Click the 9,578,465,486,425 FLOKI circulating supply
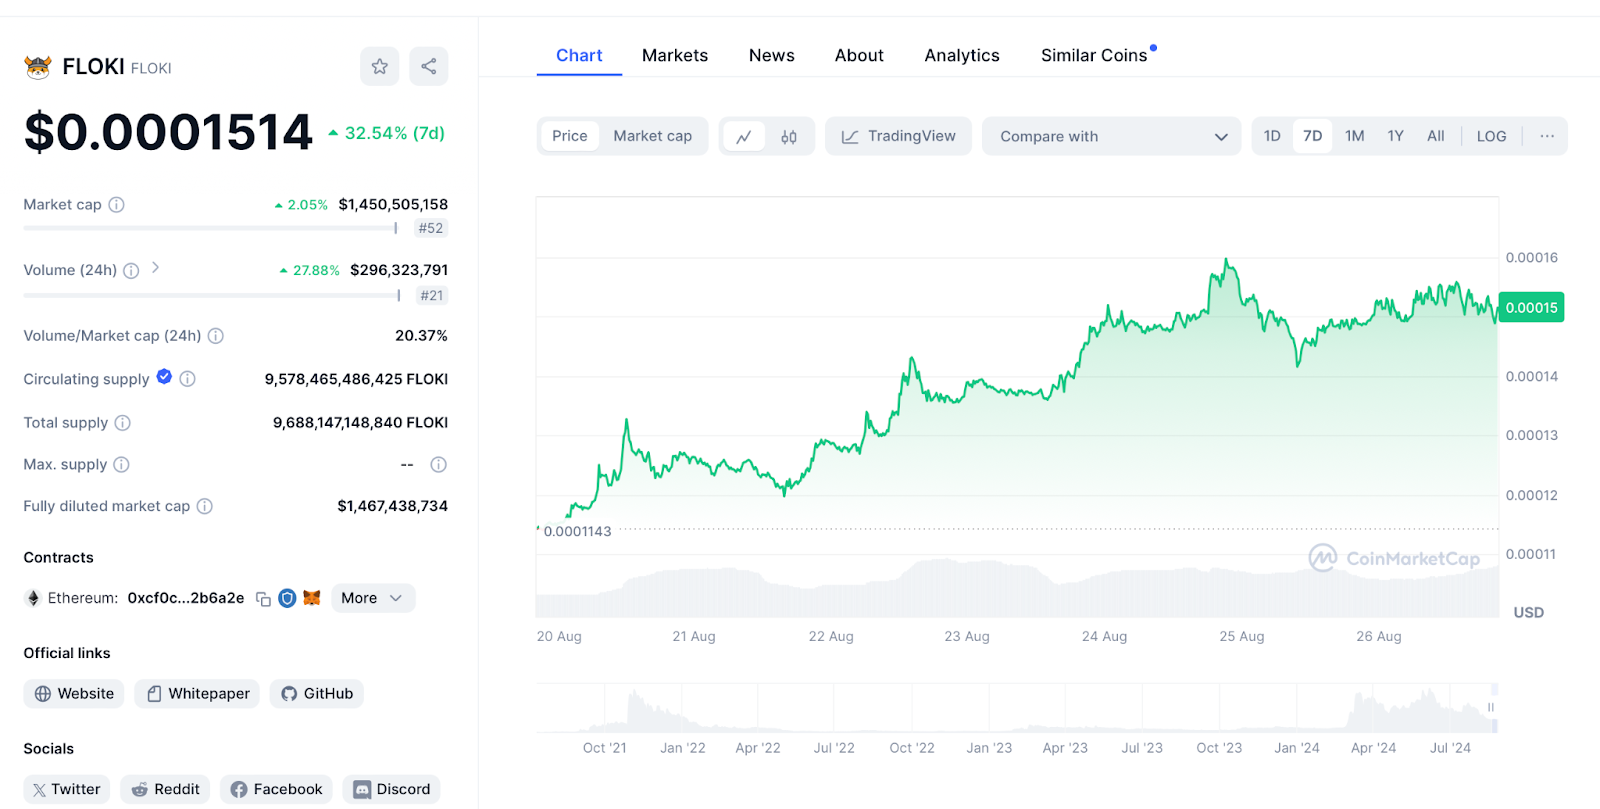The image size is (1600, 809). (356, 379)
